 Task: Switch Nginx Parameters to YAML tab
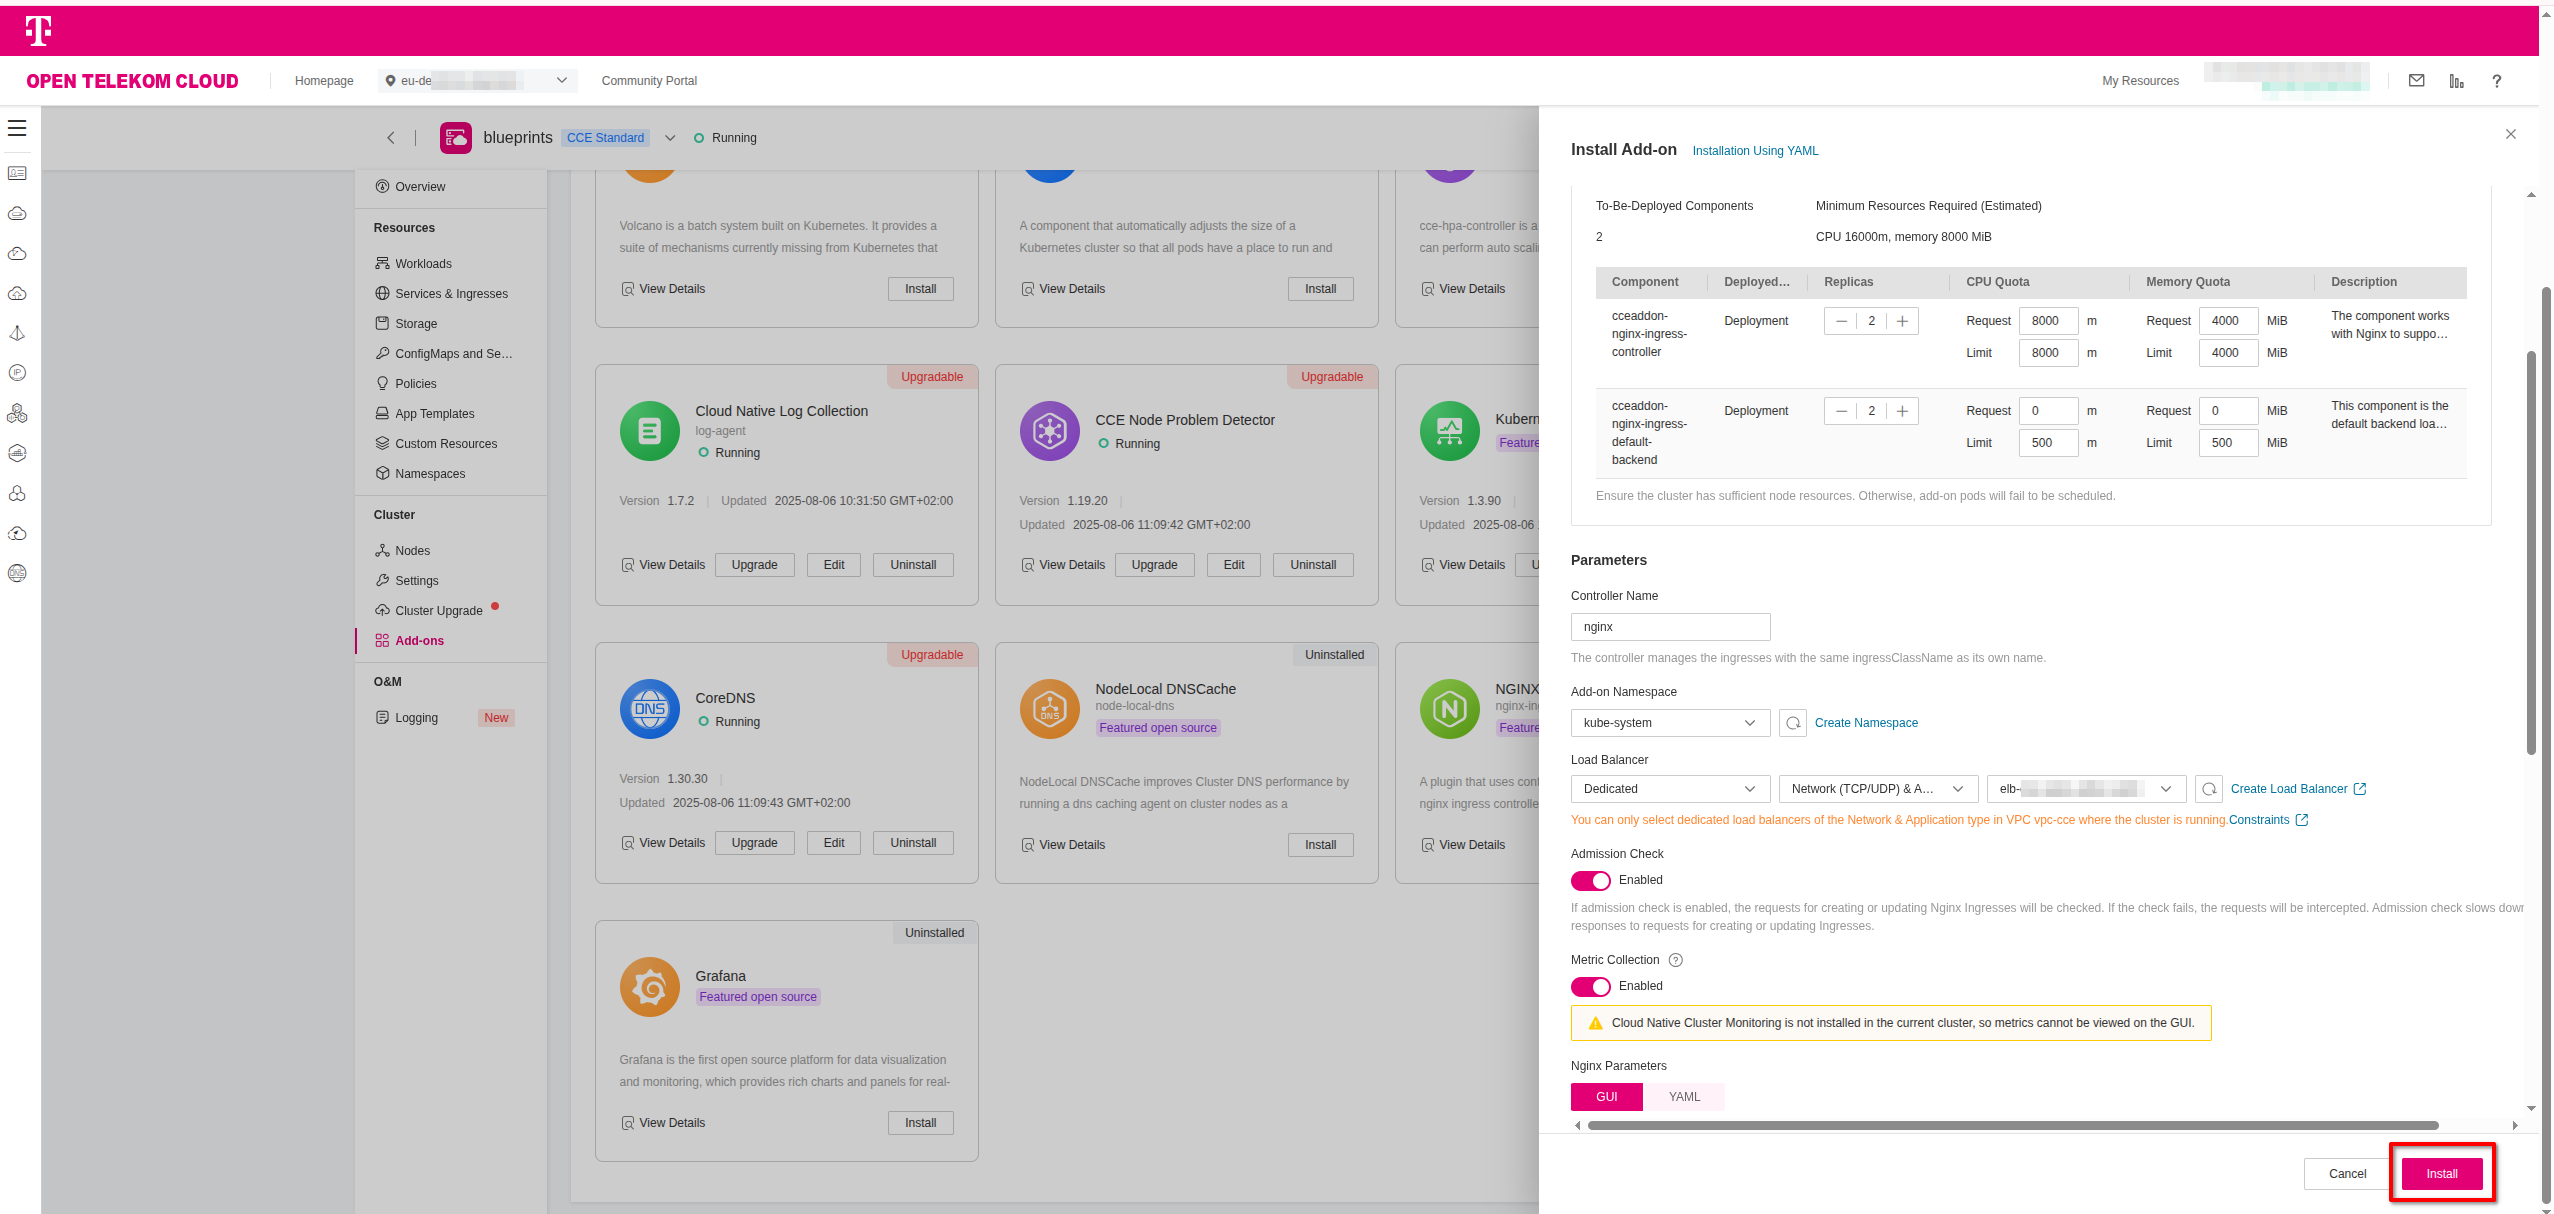pos(1684,1097)
